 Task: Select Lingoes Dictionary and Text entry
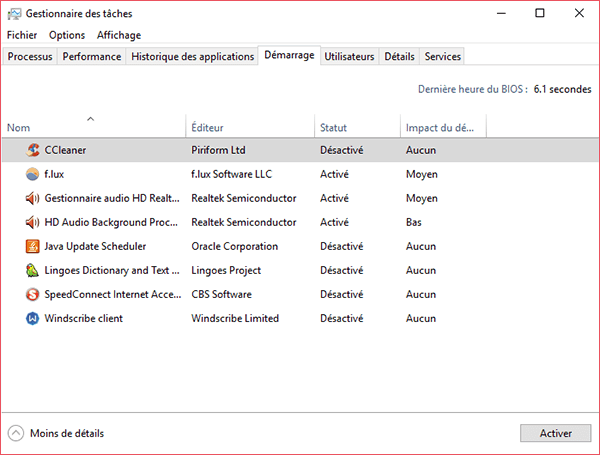[112, 271]
